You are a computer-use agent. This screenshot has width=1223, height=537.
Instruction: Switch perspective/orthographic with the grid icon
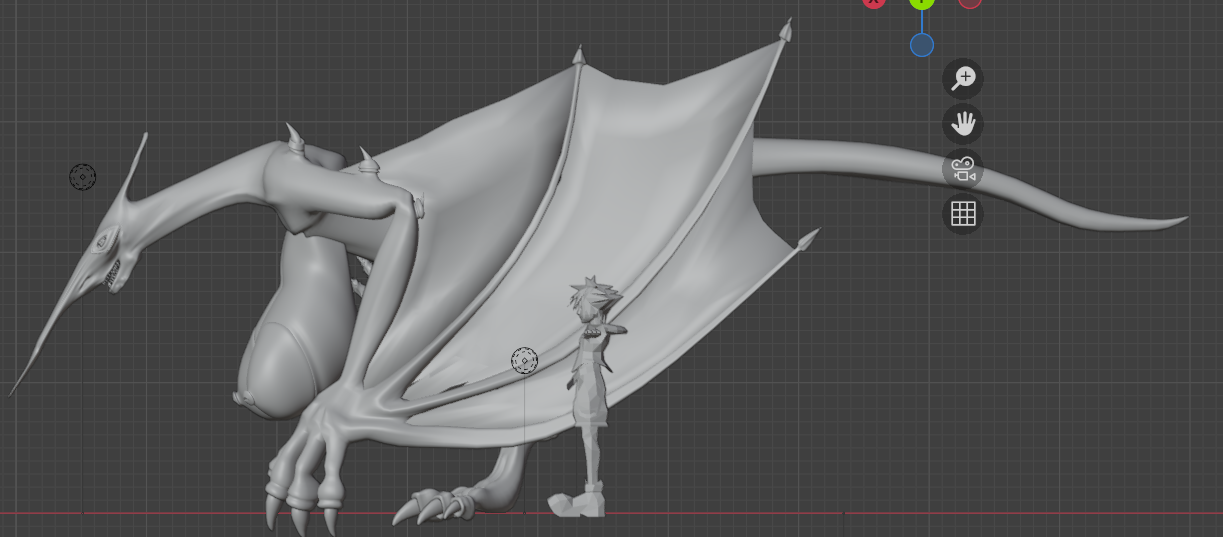[x=963, y=214]
